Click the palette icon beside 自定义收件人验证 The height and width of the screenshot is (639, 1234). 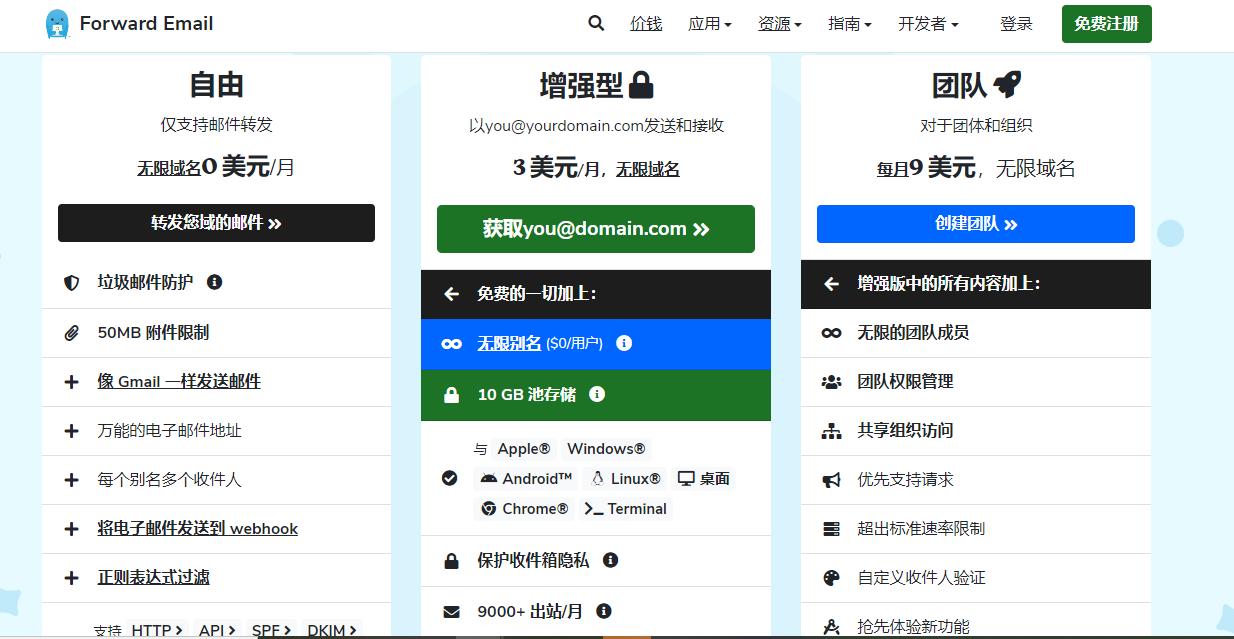(x=831, y=578)
